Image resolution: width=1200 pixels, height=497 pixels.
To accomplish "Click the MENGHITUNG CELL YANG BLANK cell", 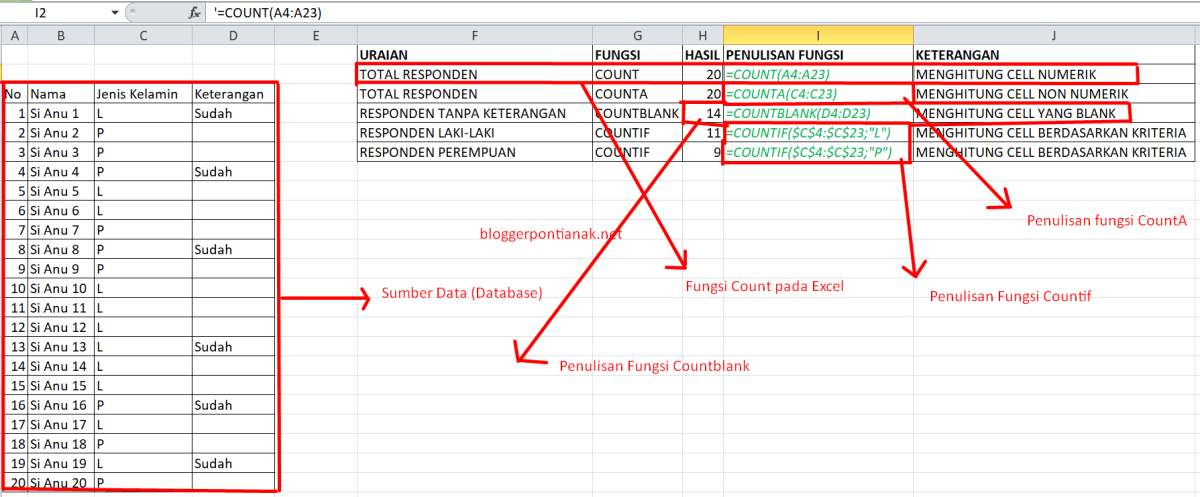I will point(1054,113).
